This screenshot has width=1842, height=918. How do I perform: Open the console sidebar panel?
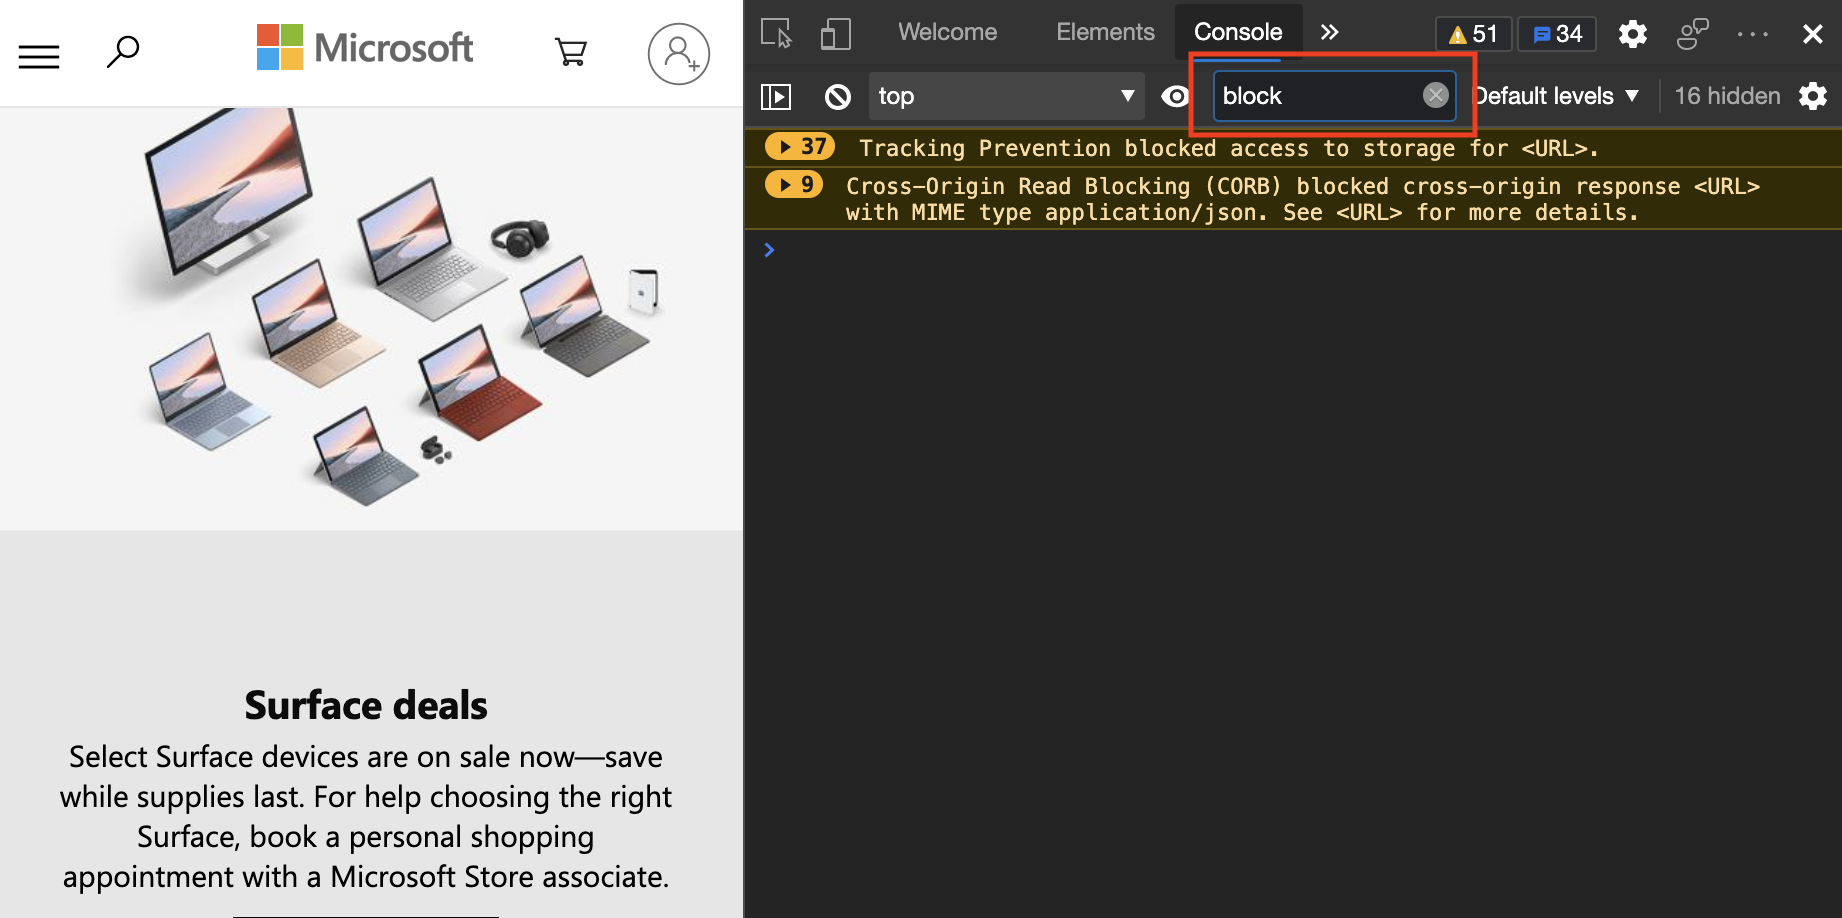(776, 96)
